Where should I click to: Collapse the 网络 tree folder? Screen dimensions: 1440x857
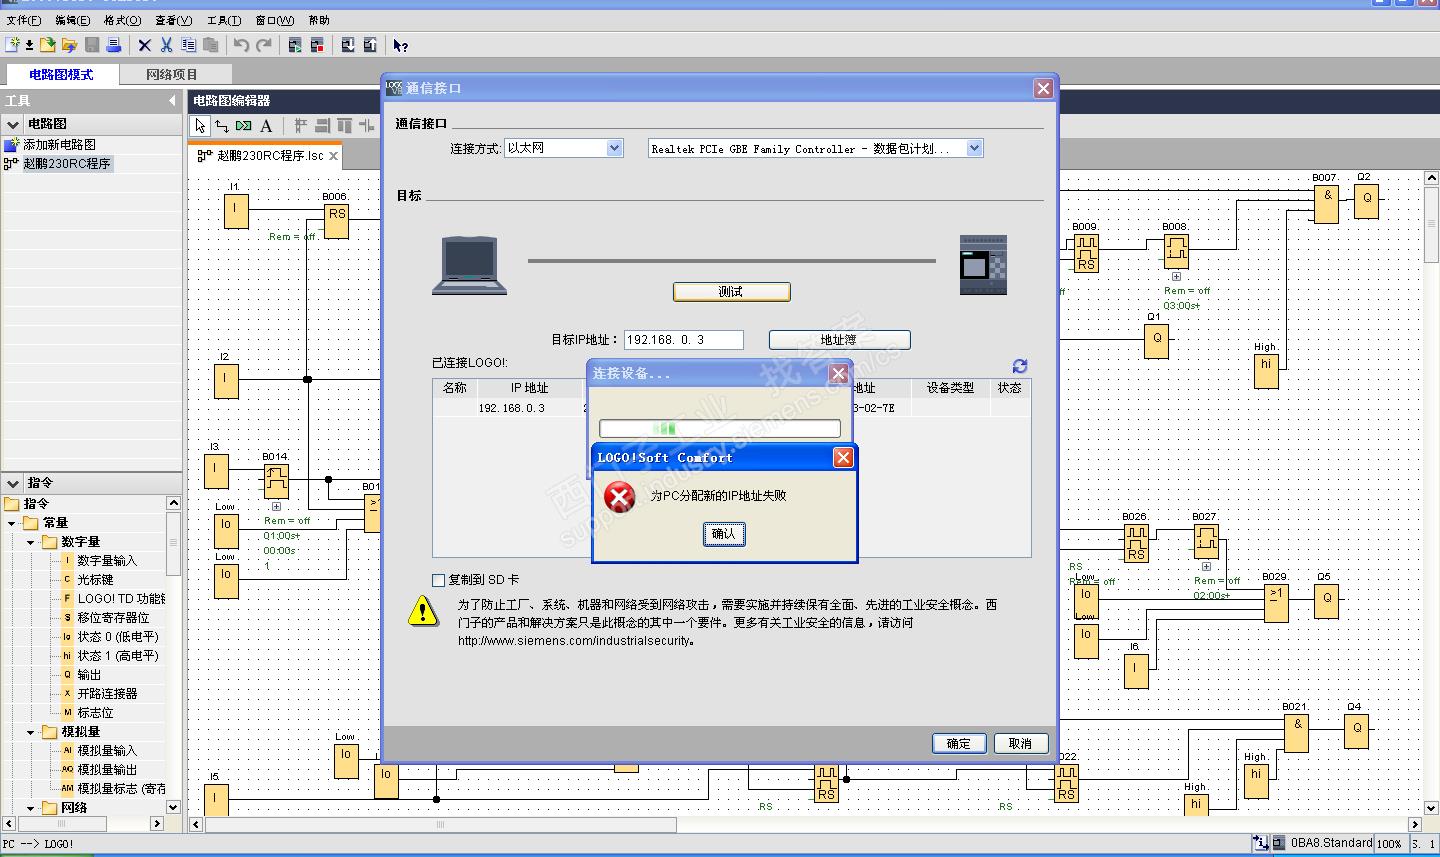30,808
